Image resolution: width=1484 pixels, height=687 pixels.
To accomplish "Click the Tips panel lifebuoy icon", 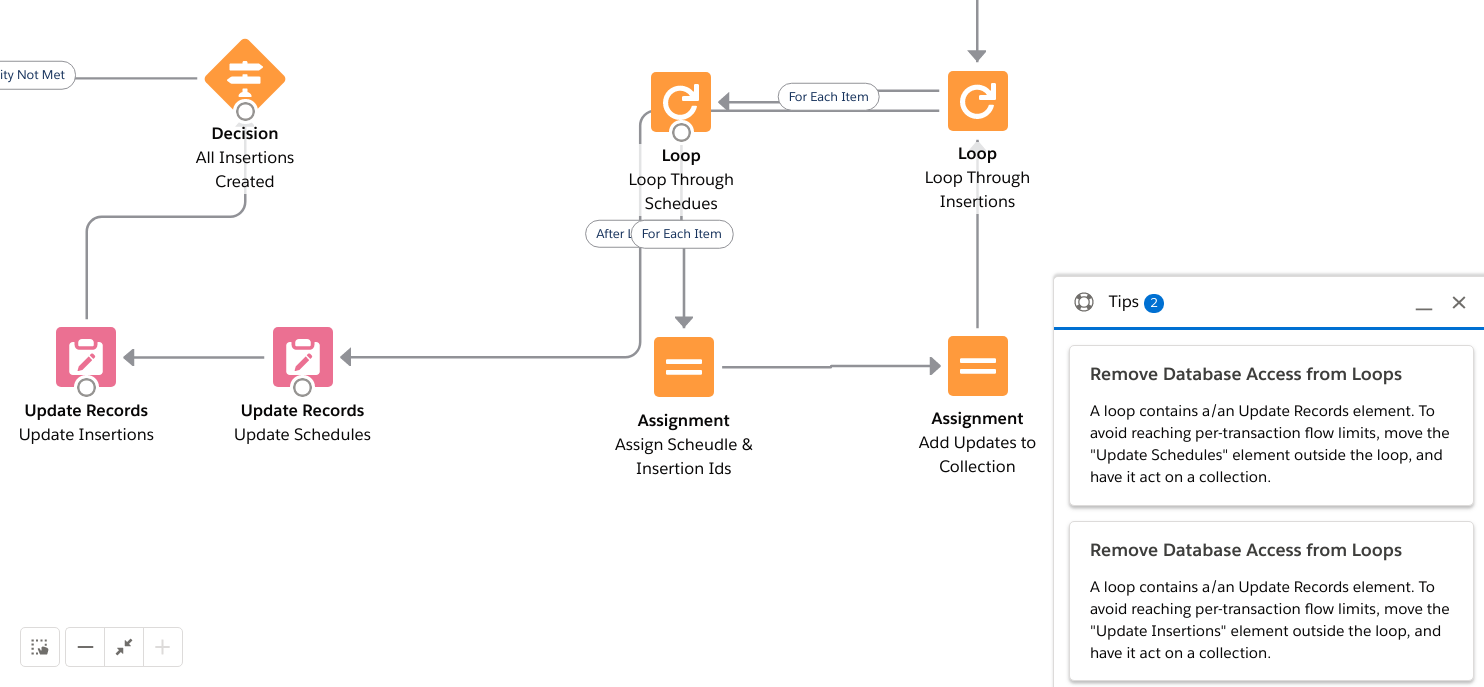I will 1083,302.
